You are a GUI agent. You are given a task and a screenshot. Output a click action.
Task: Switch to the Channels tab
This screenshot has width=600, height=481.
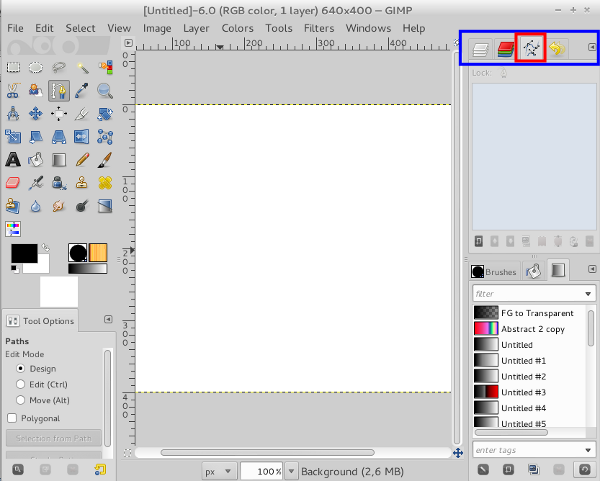click(x=505, y=49)
